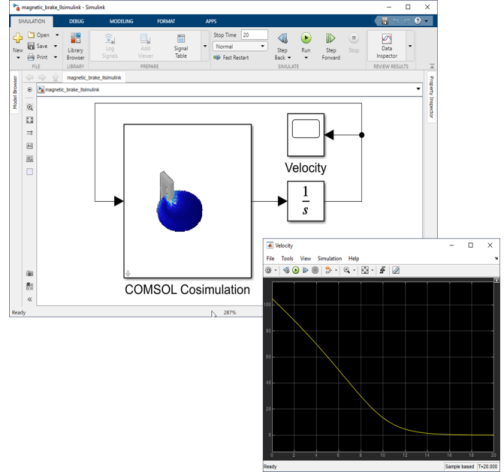Click the Open folder icon
Viewport: 504px width, 475px height.
tap(31, 35)
